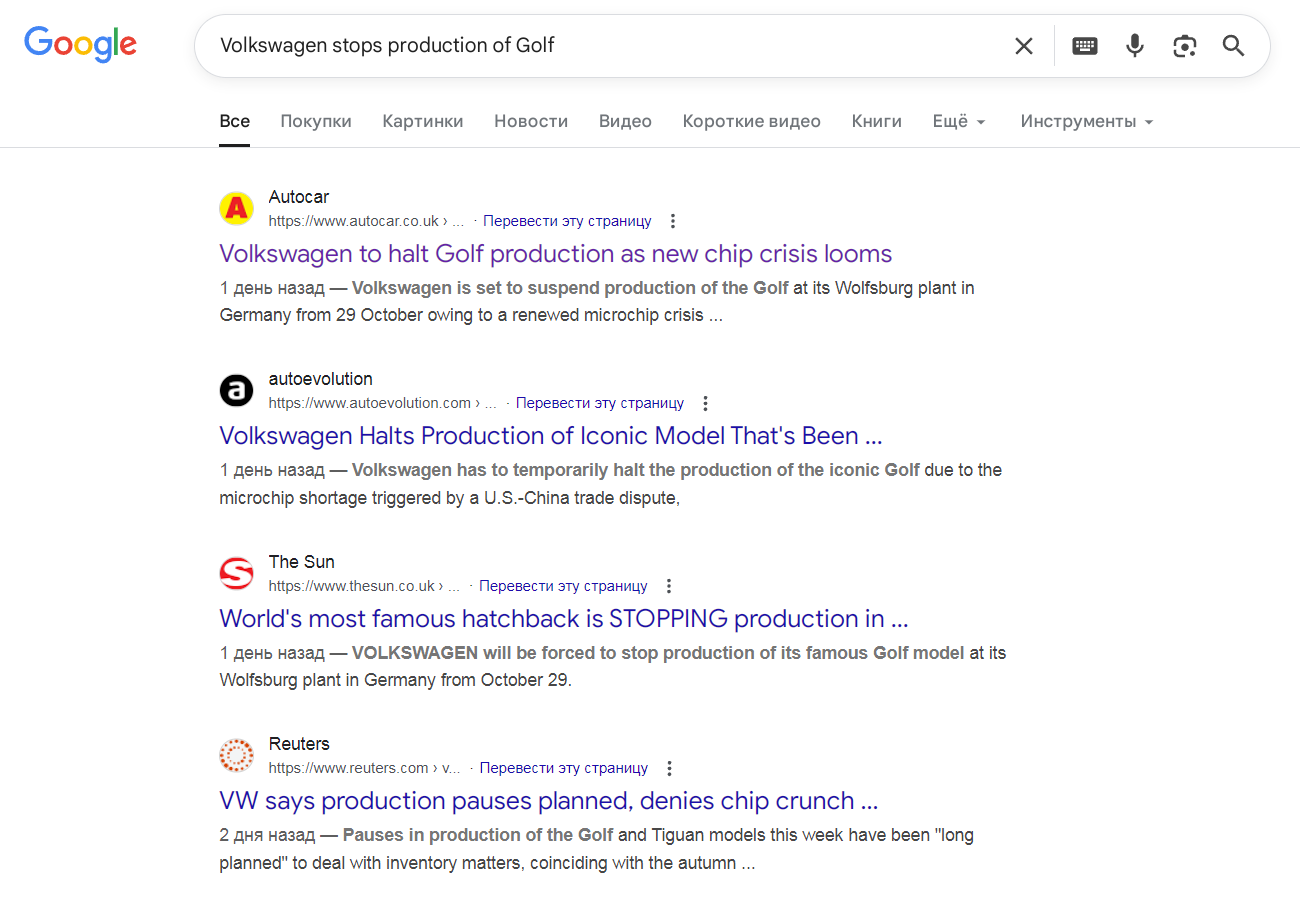Screen dimensions: 1300x899
Task: Click The Sun site favicon
Action: (x=236, y=573)
